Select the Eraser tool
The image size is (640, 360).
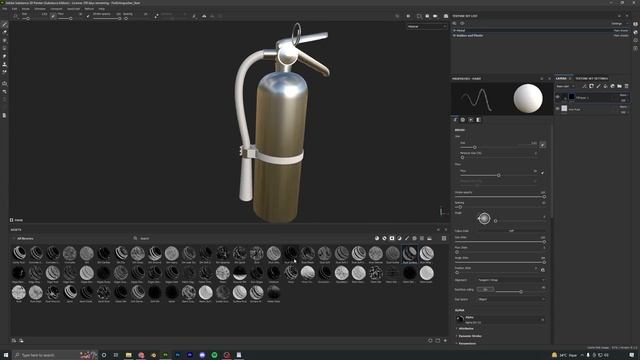pyautogui.click(x=4, y=32)
